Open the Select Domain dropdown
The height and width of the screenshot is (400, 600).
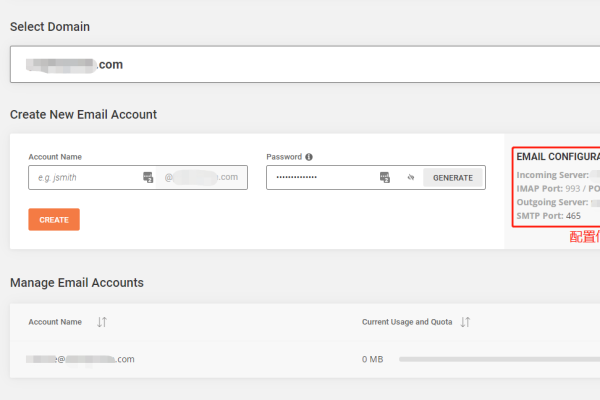click(x=305, y=64)
